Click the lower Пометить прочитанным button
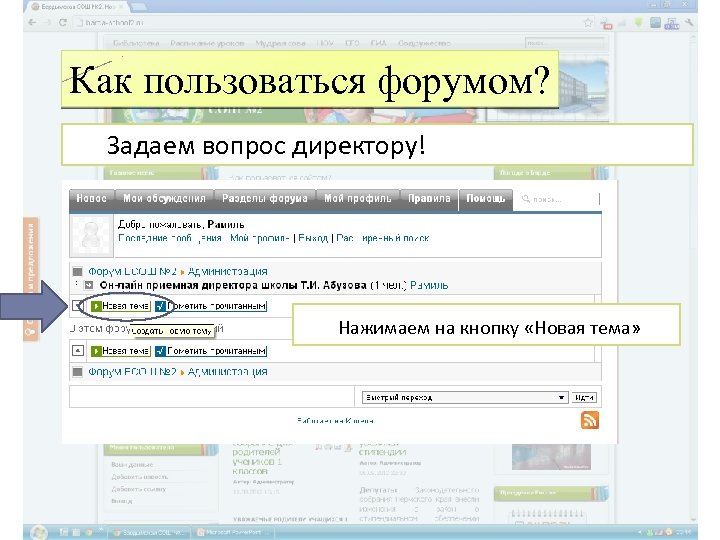The image size is (720, 540). 210,351
